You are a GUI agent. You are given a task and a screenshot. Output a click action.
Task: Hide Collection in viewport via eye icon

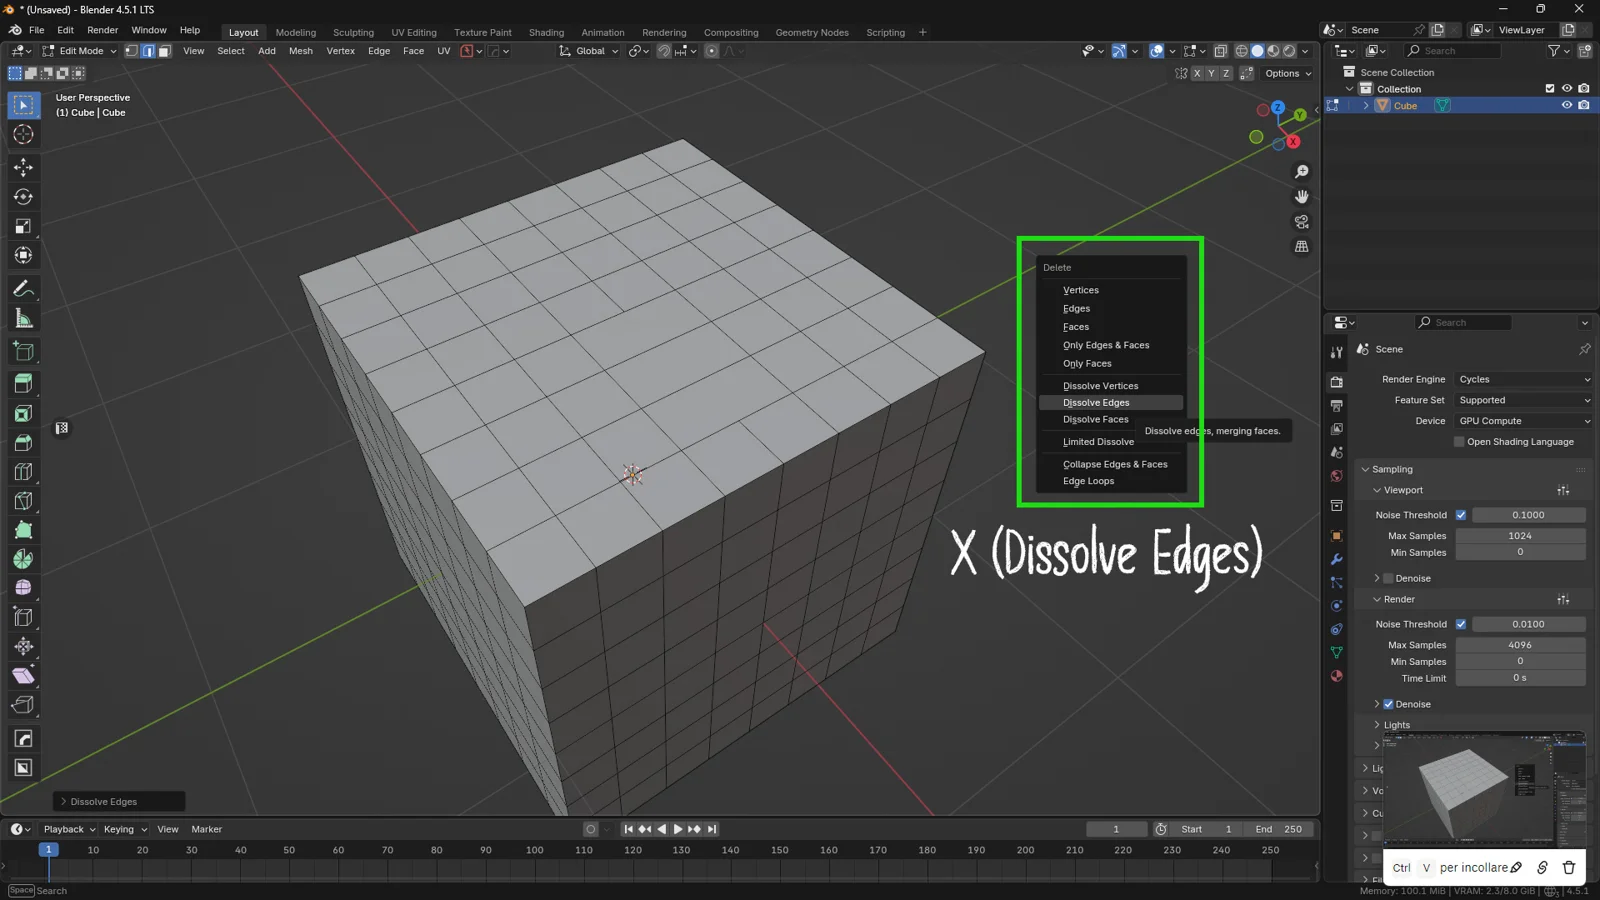(x=1567, y=89)
